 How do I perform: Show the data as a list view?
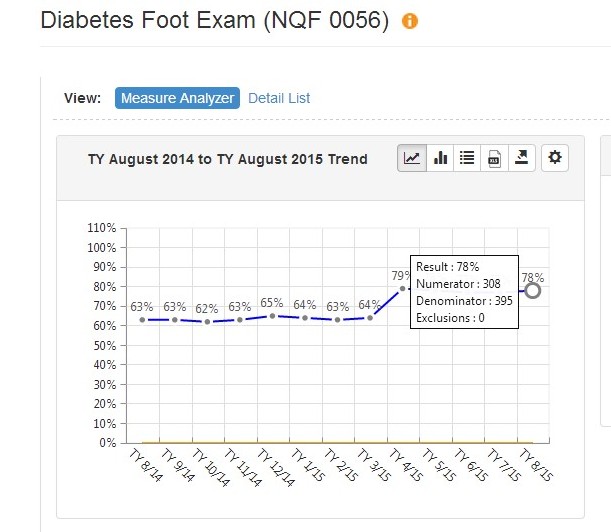pos(467,158)
